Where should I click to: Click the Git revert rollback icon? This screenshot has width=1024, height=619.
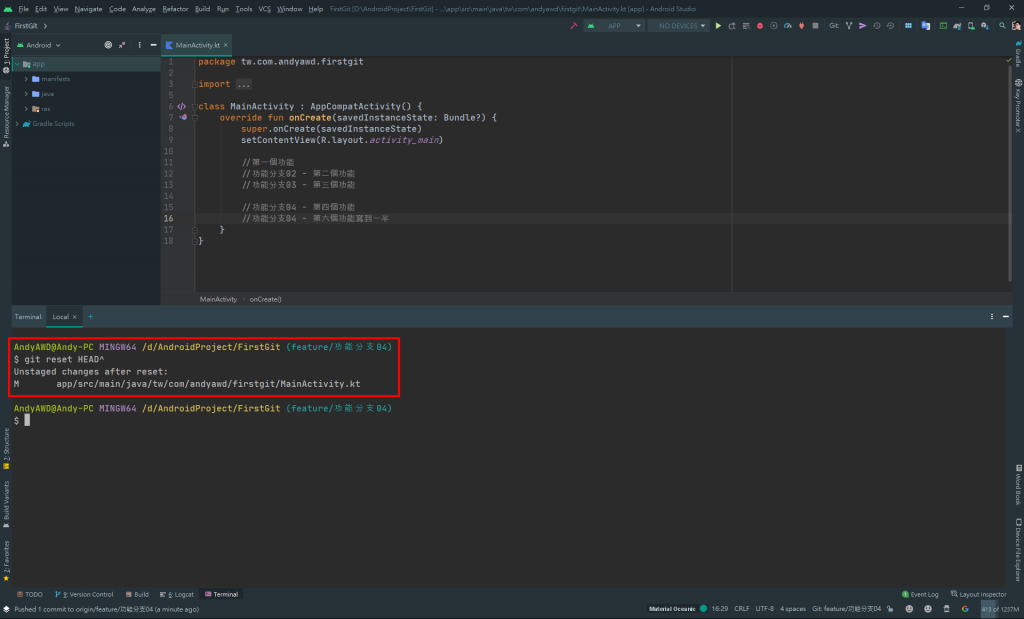pyautogui.click(x=890, y=25)
